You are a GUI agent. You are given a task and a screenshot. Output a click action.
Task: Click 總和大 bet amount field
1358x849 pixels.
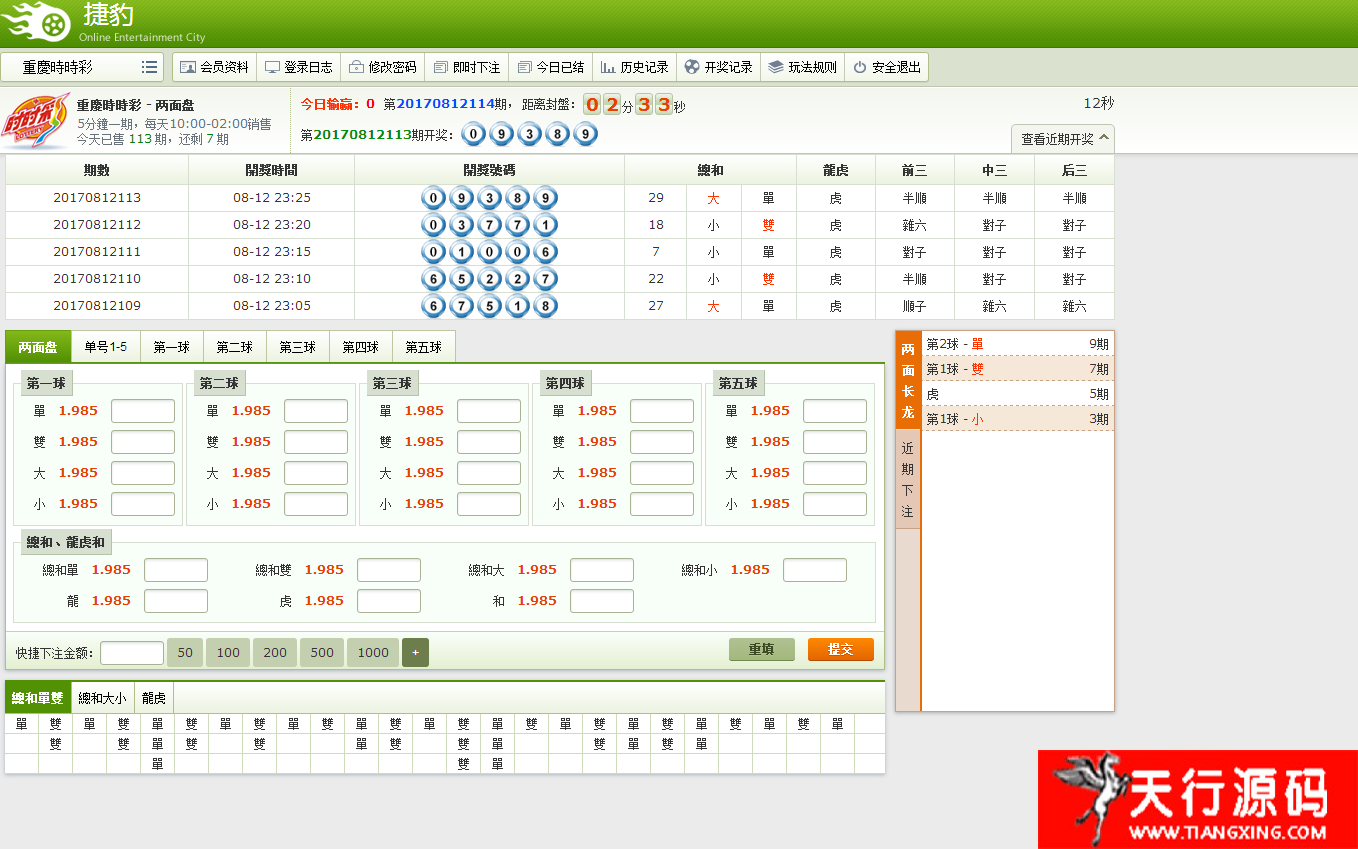[x=602, y=570]
